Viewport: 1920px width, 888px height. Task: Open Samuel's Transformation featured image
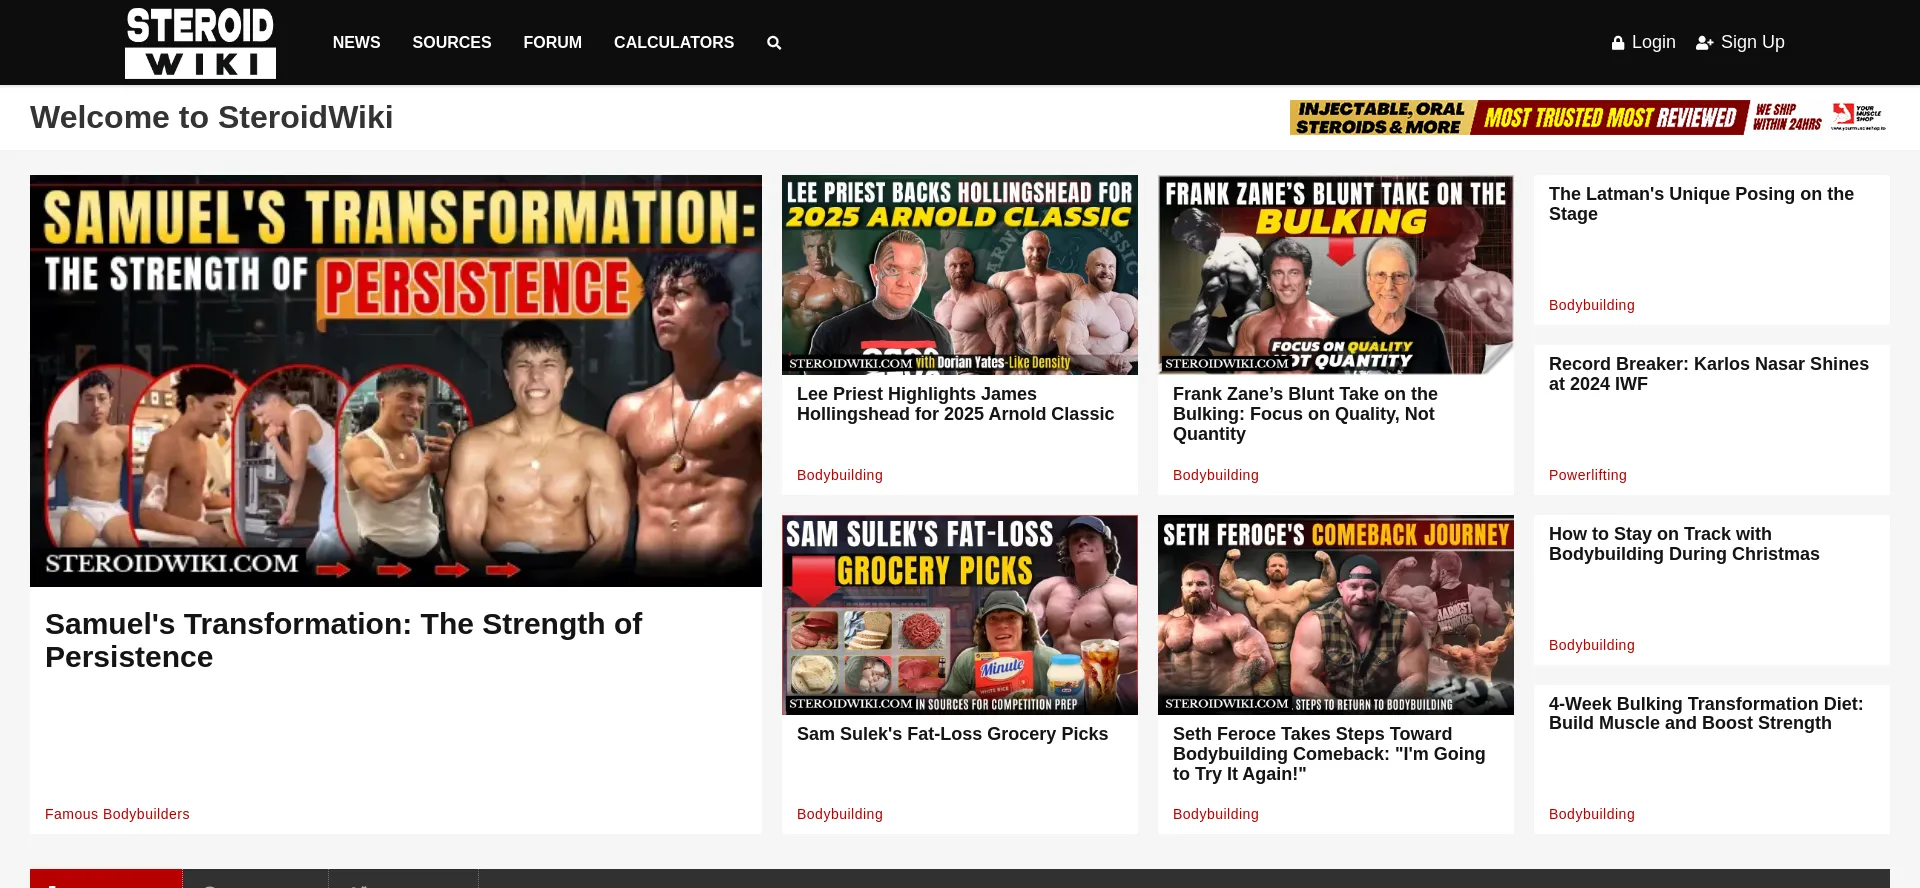click(x=396, y=381)
